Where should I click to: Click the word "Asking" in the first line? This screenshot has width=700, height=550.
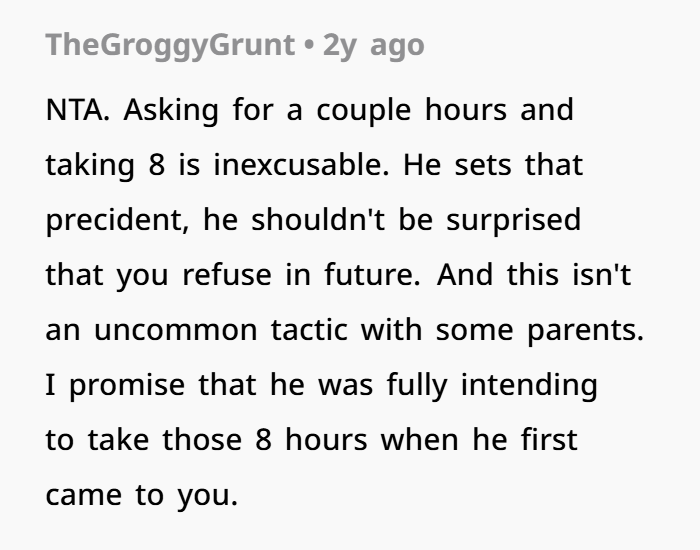tap(171, 111)
